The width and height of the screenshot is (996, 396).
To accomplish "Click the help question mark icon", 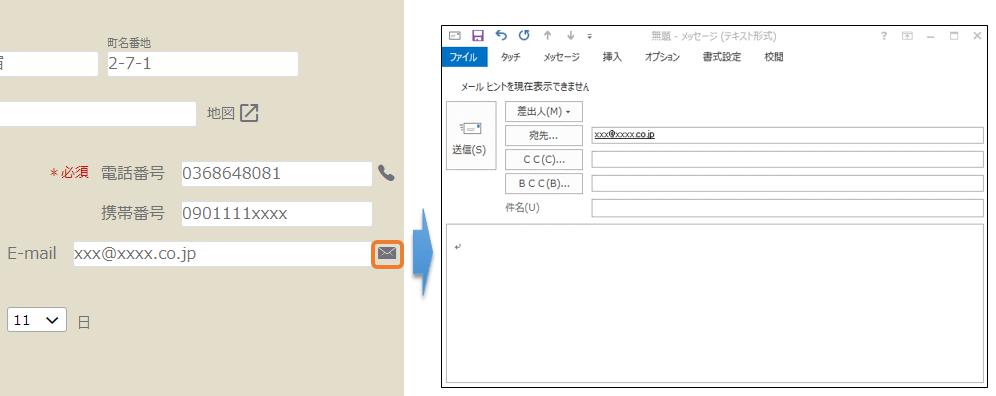I will click(884, 36).
